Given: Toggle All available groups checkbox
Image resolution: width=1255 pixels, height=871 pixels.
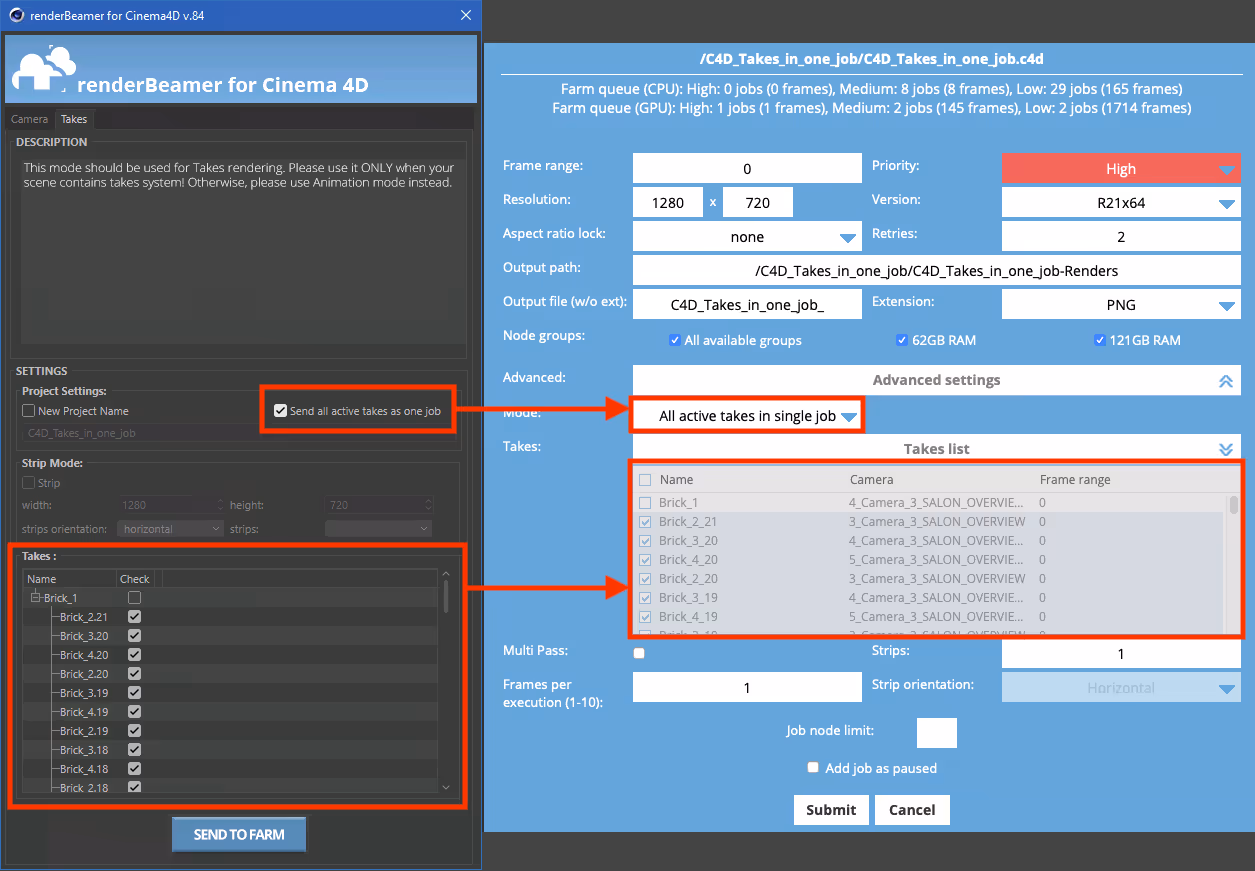Looking at the screenshot, I should (x=675, y=340).
